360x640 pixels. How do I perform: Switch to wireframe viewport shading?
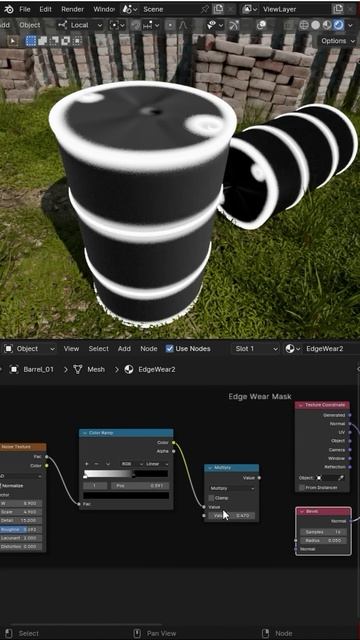pyautogui.click(x=304, y=25)
